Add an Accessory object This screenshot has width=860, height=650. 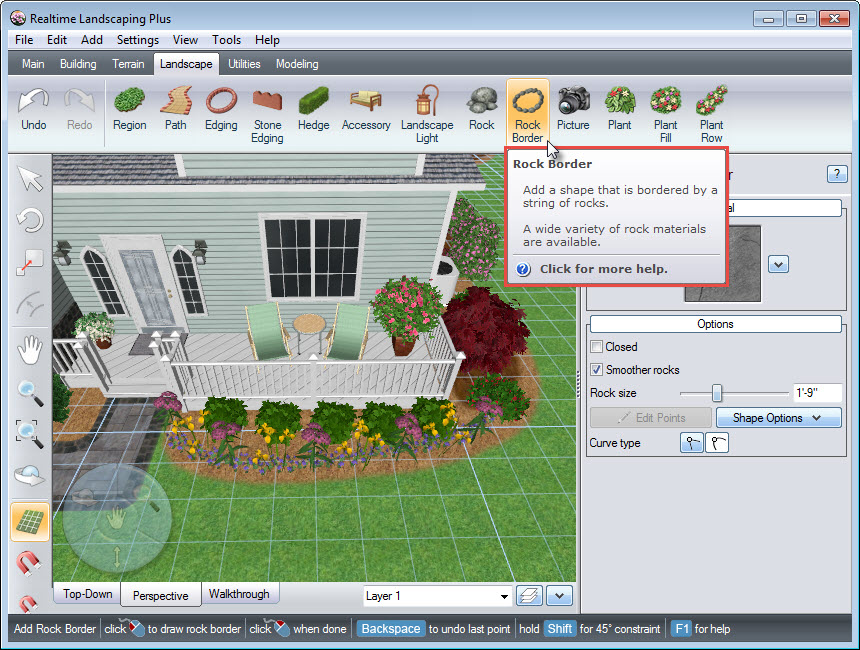tap(366, 110)
